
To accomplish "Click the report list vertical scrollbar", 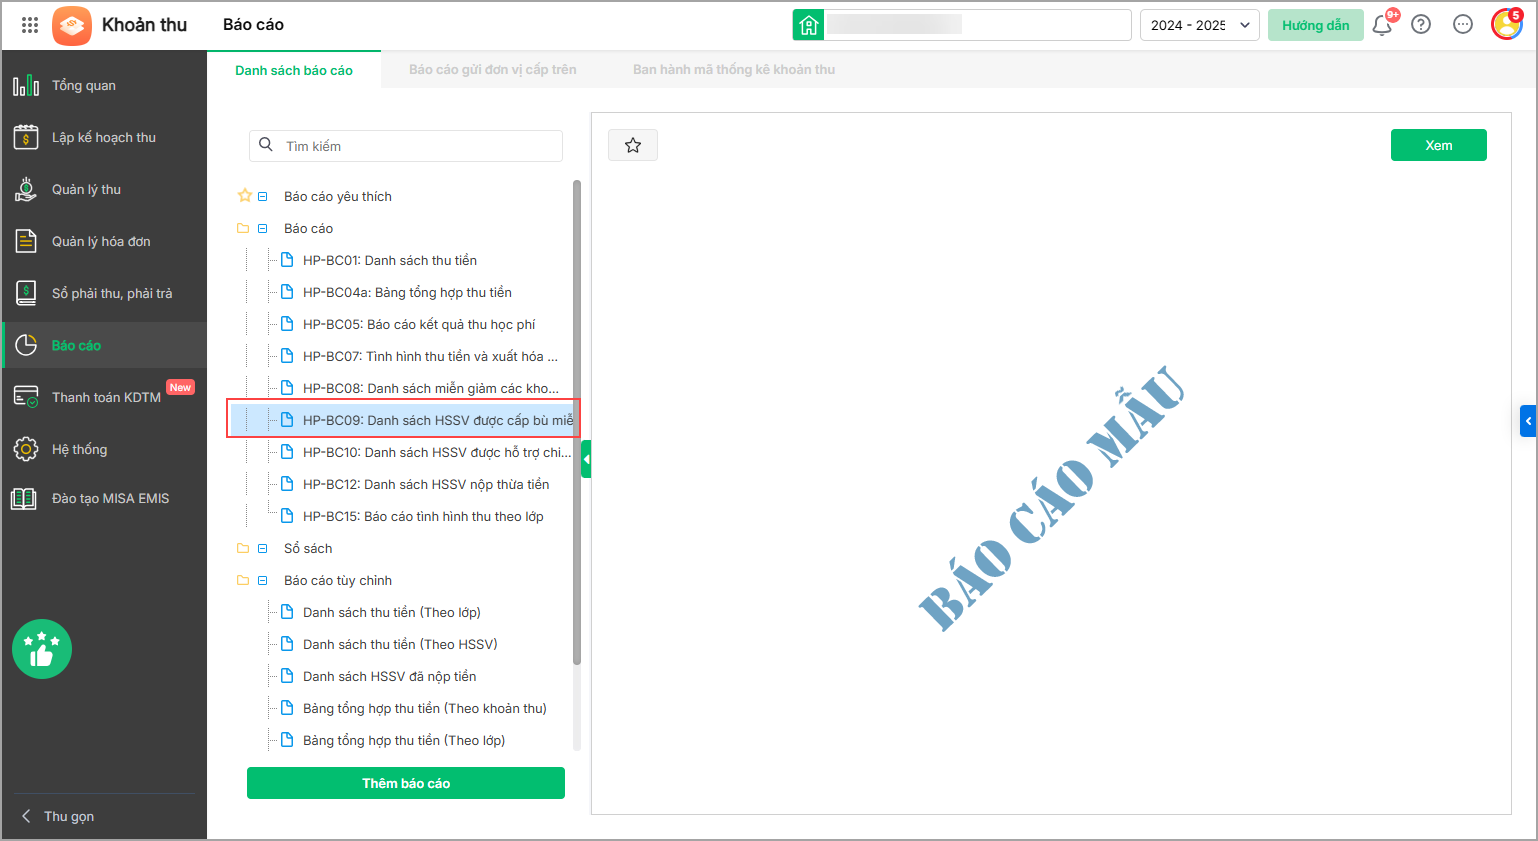I will coord(577,420).
